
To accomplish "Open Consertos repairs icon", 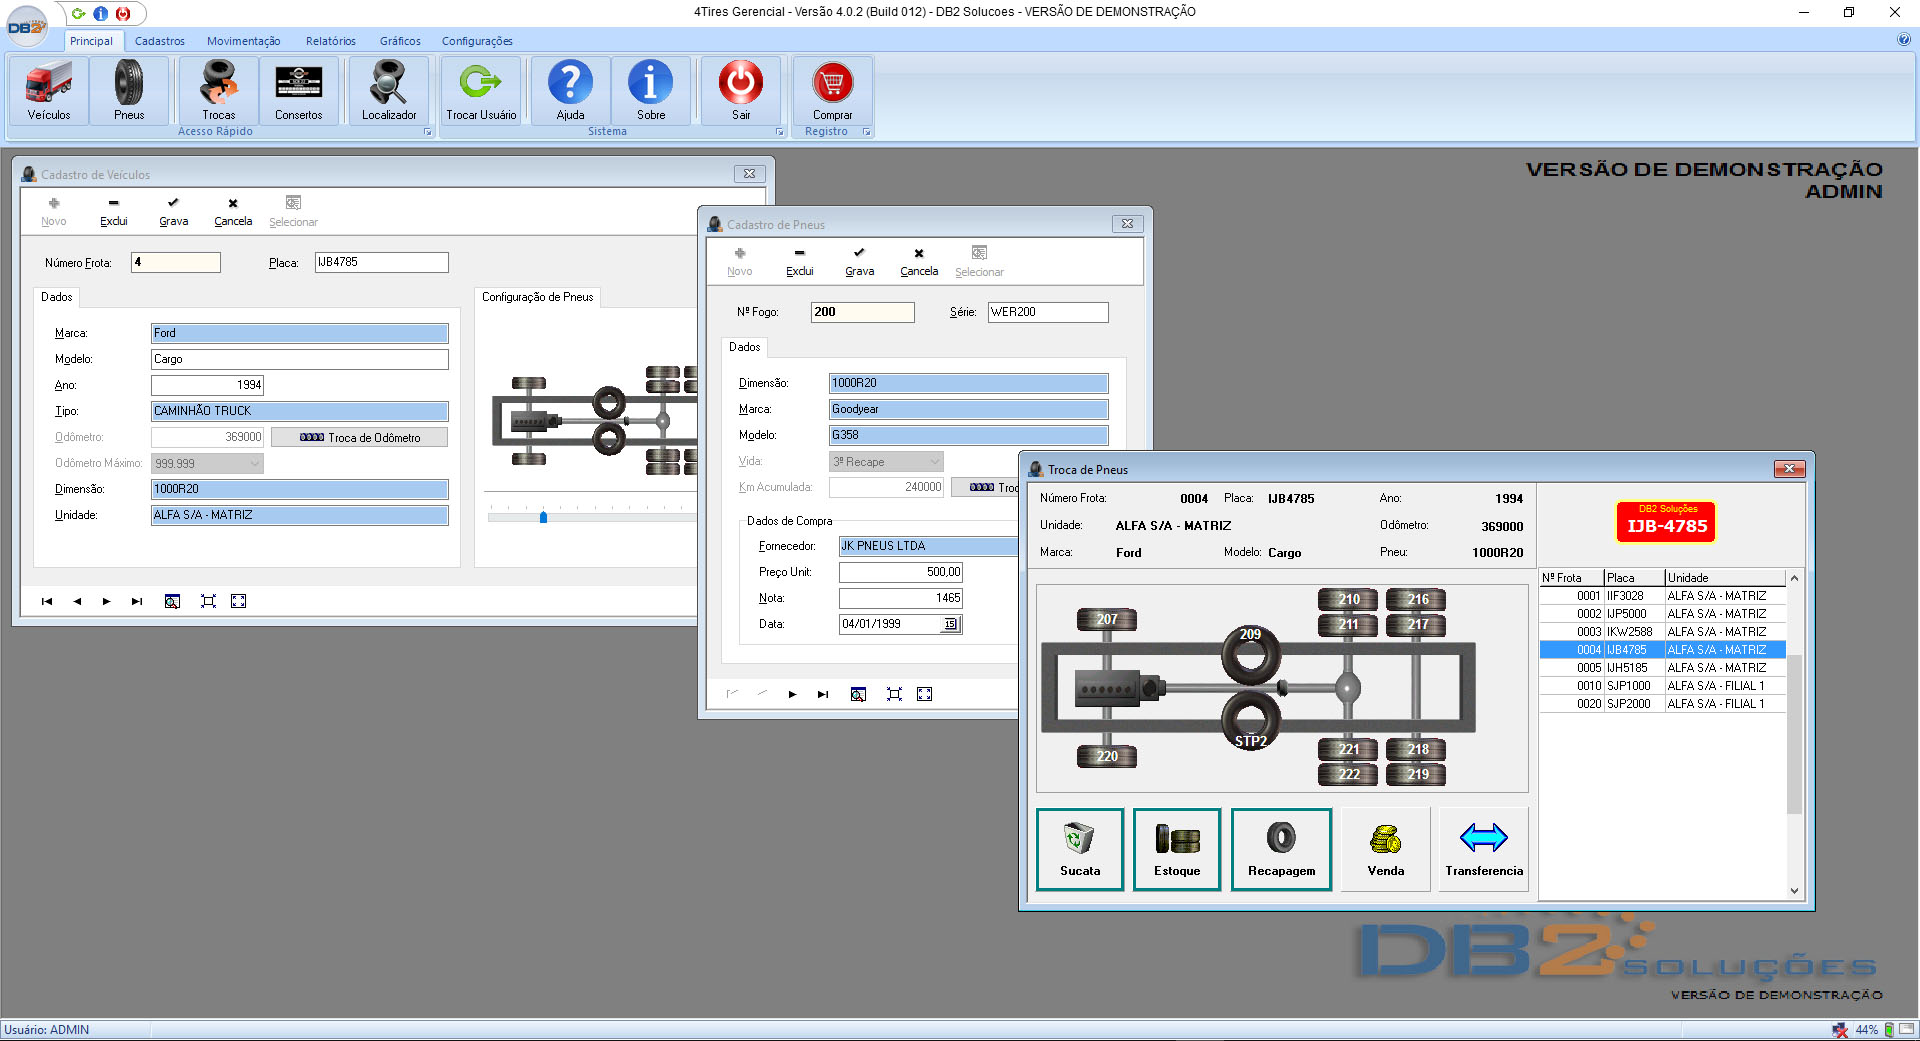I will pos(299,90).
